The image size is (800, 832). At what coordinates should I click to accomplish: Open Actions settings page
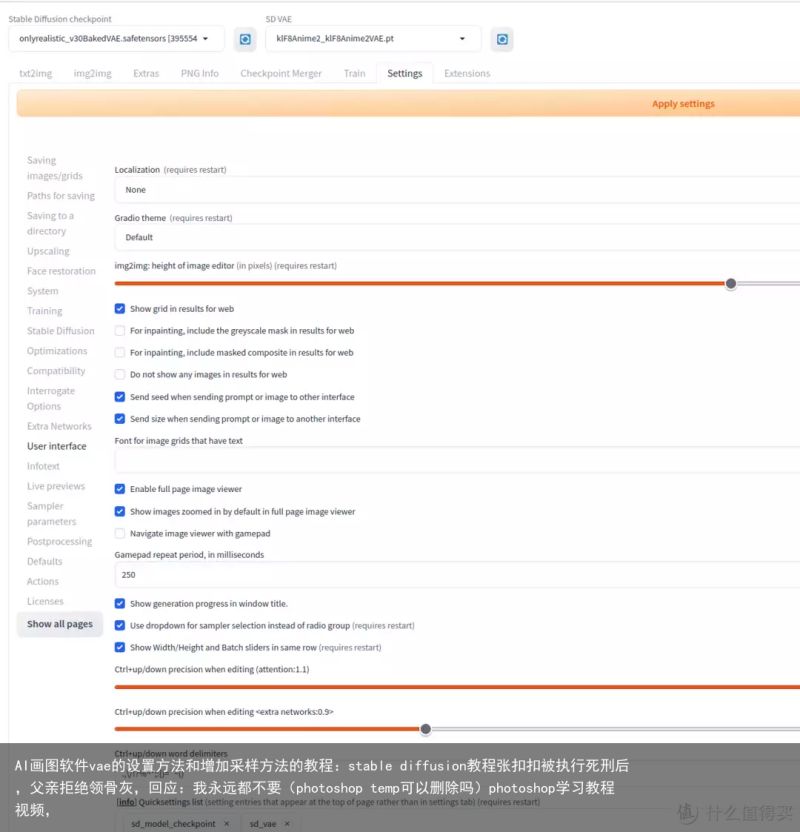(43, 582)
